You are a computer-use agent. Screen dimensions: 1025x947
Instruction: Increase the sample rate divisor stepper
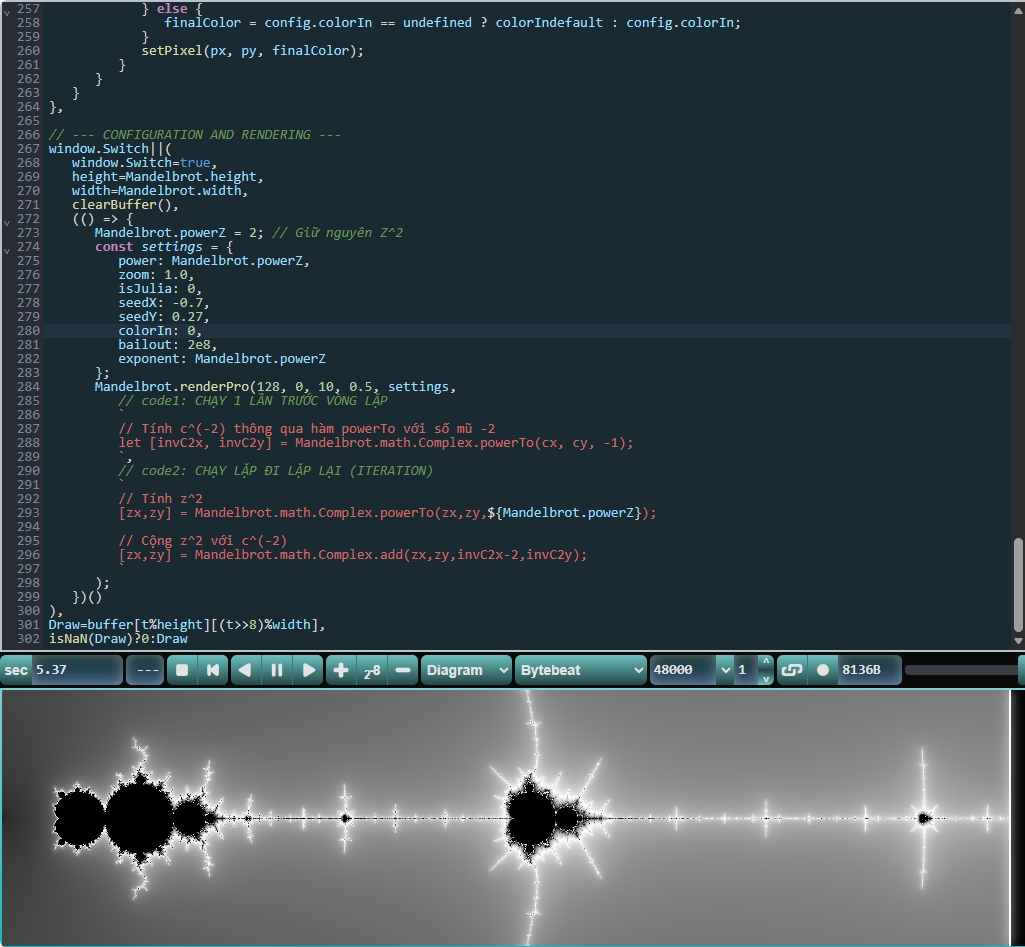point(765,662)
